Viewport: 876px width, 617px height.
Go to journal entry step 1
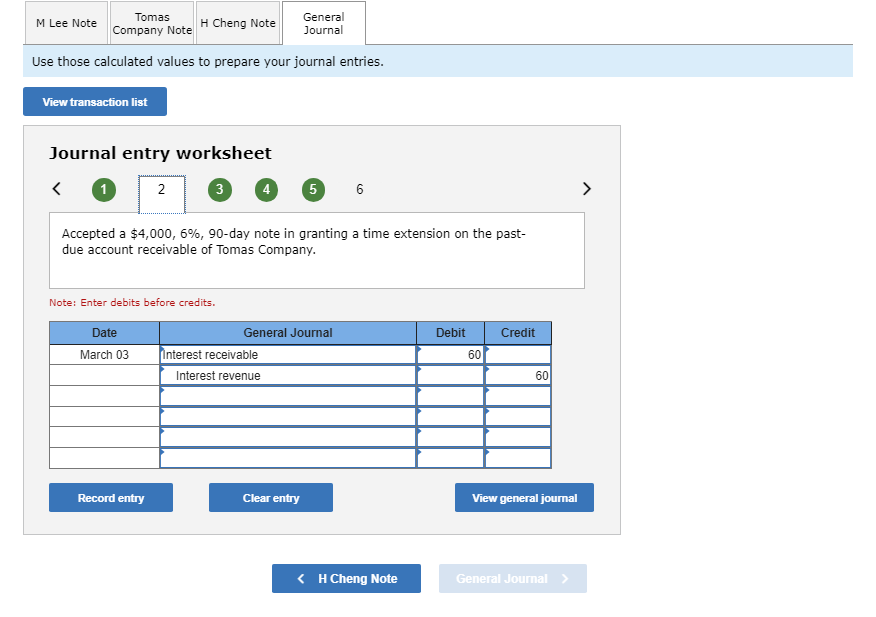(104, 190)
